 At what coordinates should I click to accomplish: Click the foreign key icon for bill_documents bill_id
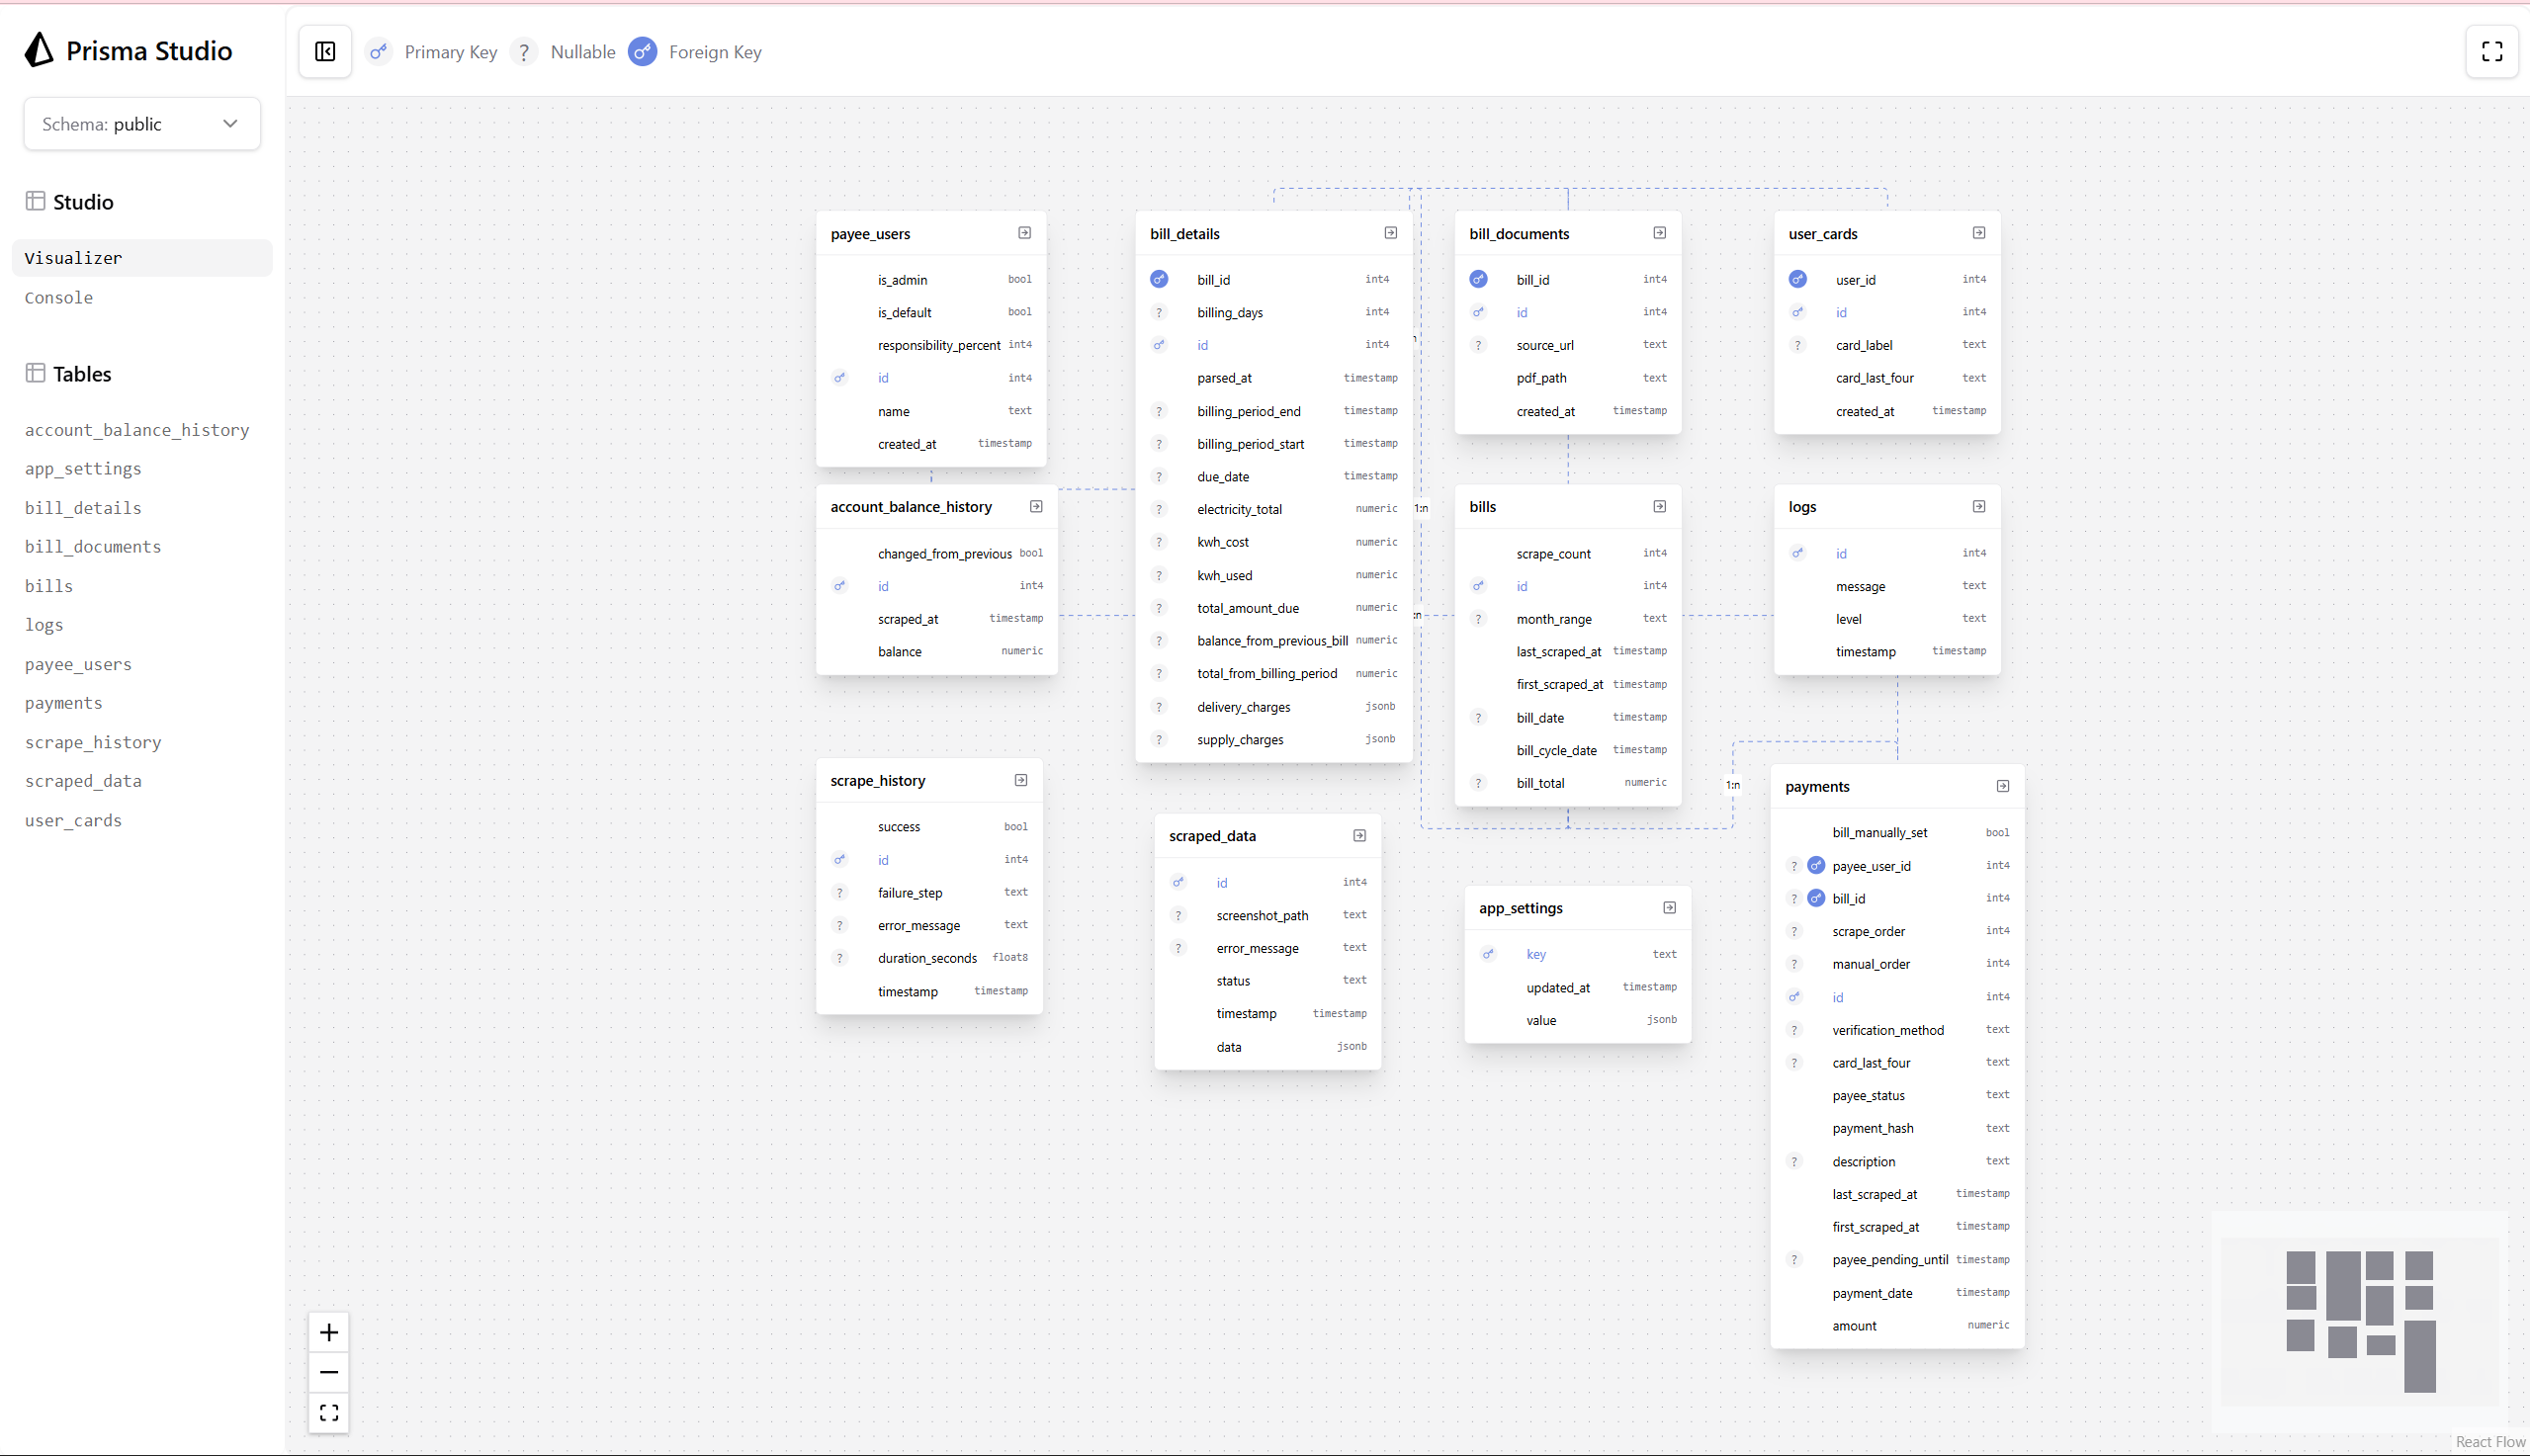[1478, 280]
